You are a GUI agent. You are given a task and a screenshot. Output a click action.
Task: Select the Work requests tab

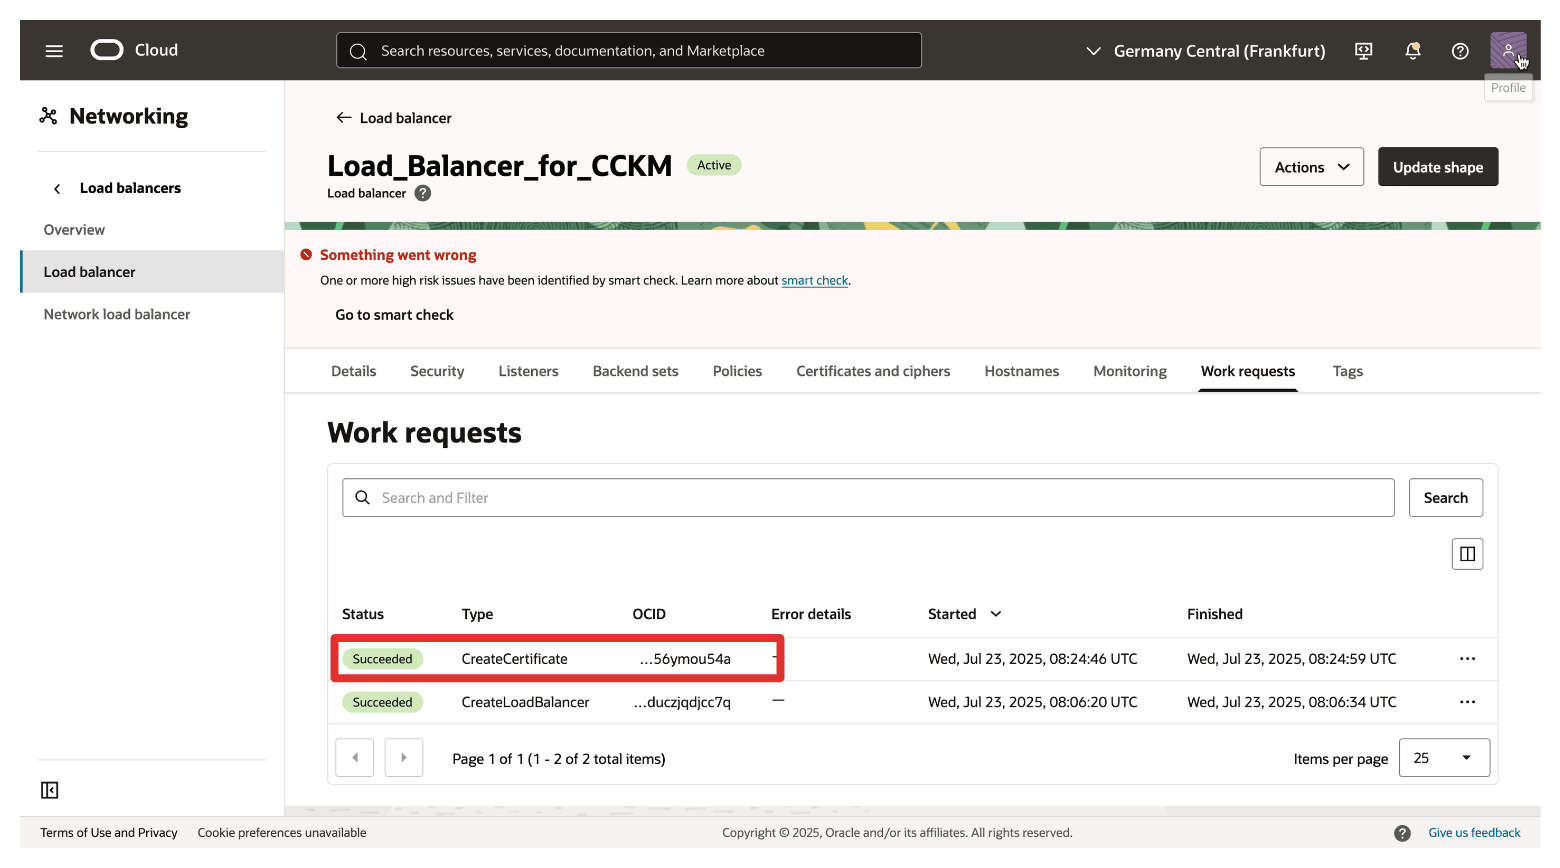click(x=1248, y=371)
